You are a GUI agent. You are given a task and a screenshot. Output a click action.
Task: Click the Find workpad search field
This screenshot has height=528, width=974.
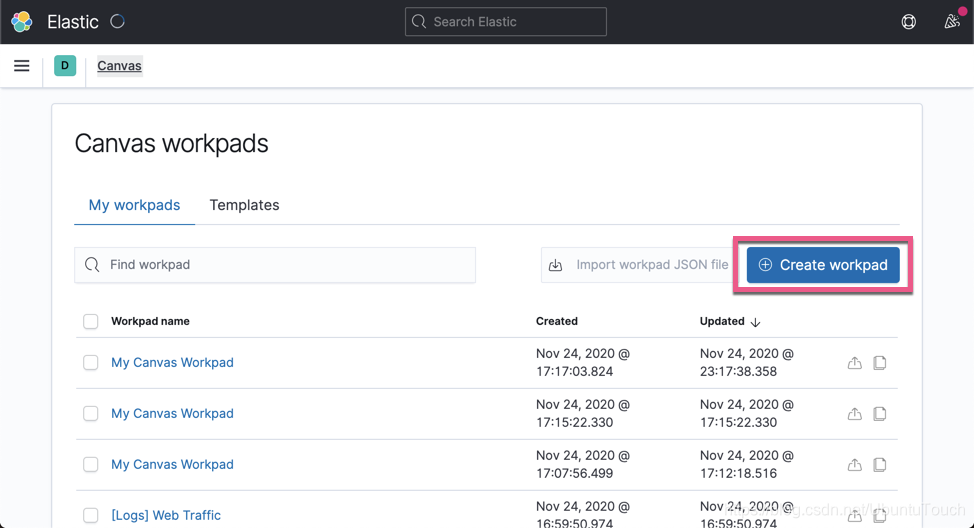coord(275,265)
